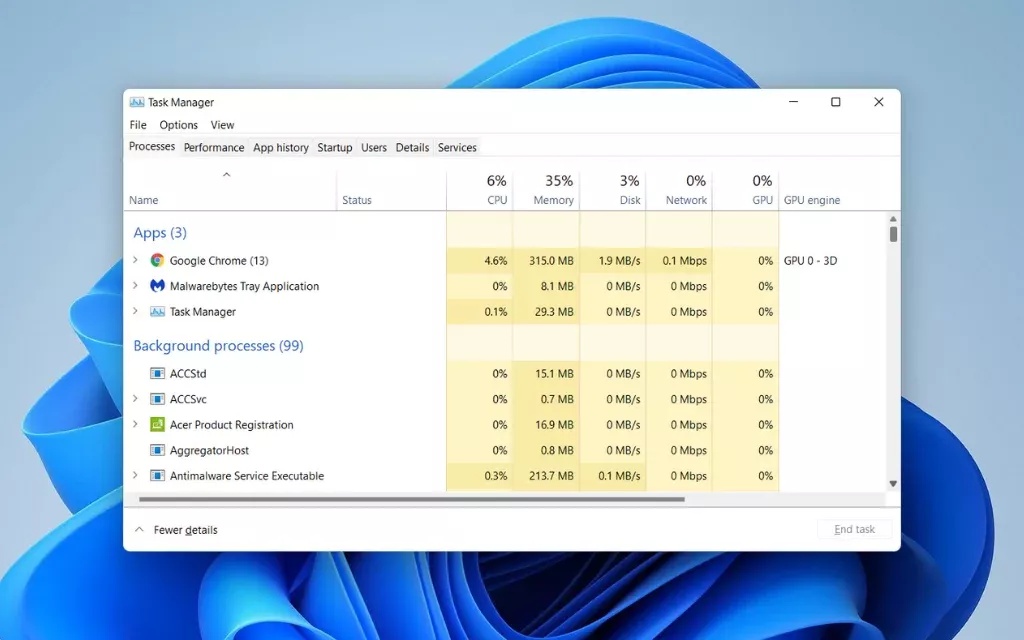Open the View menu

pos(222,124)
